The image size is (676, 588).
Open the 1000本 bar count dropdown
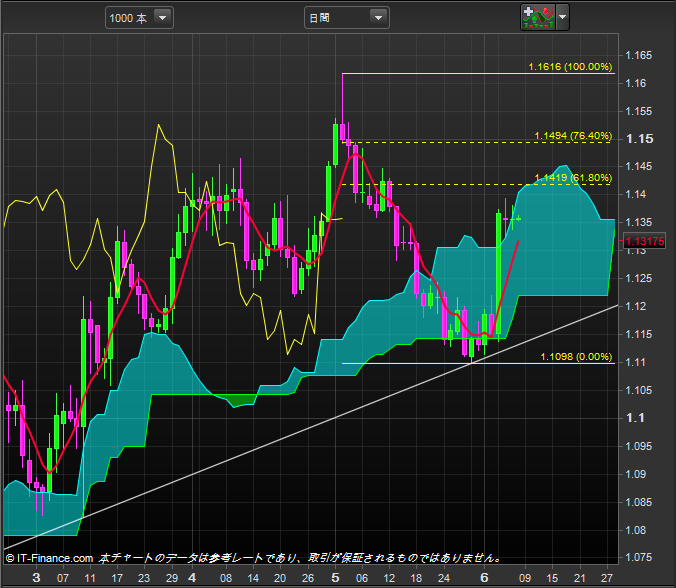click(139, 18)
